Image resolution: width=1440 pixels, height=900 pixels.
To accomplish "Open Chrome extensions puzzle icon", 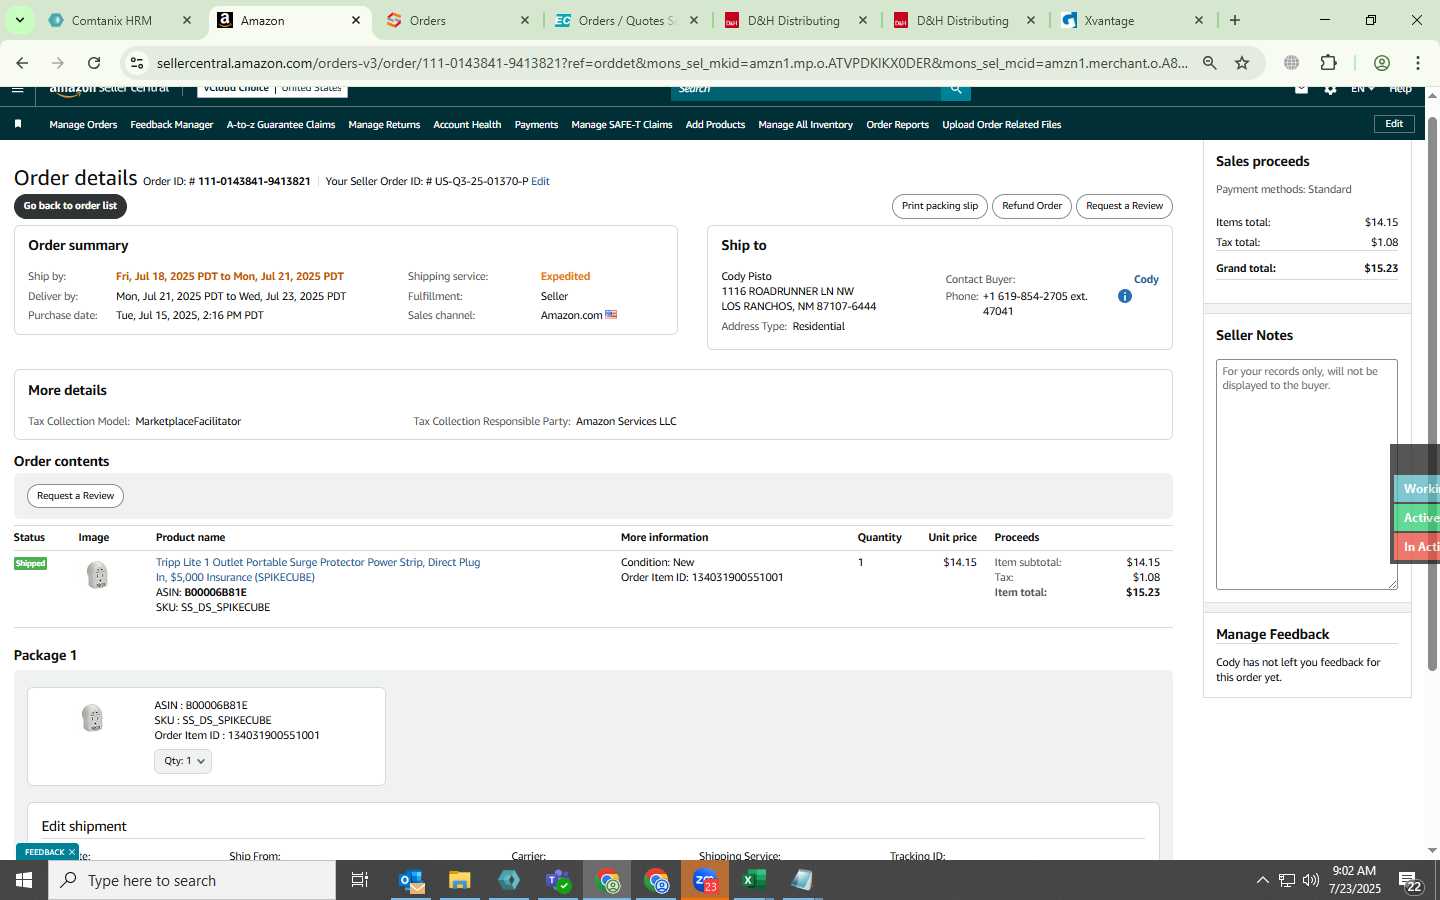I will [1329, 63].
